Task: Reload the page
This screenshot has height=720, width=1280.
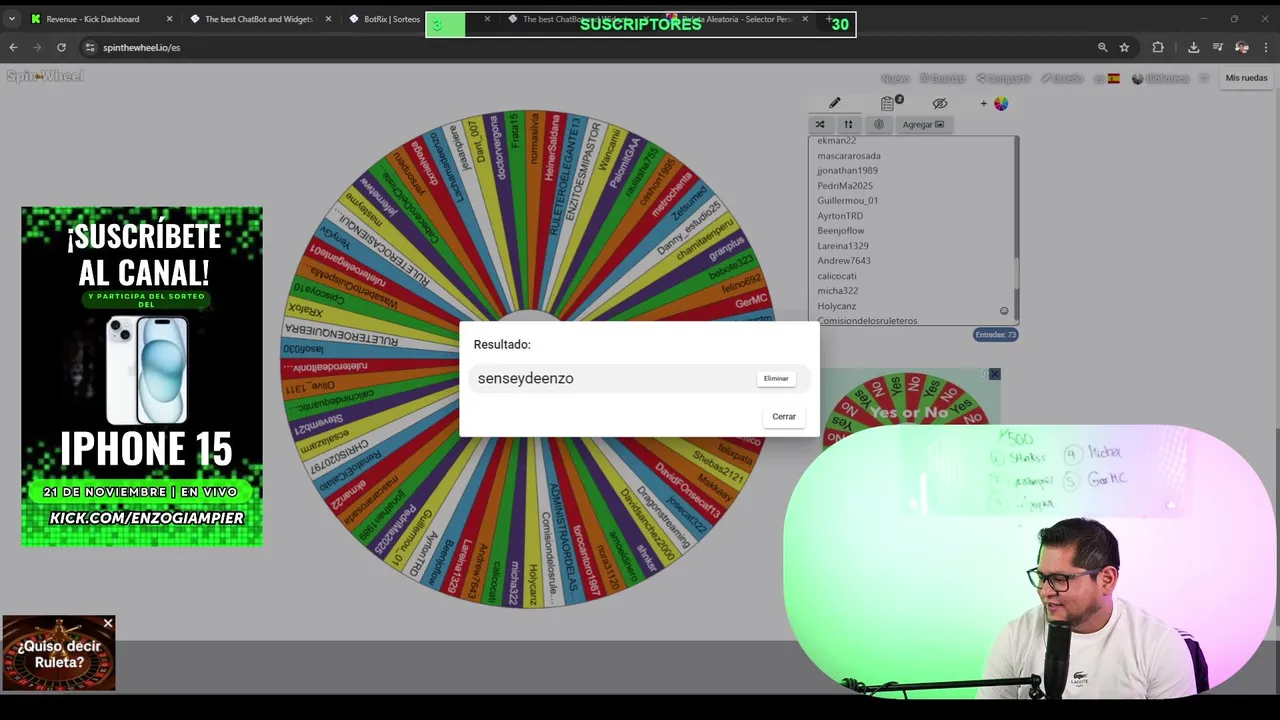Action: [x=61, y=47]
